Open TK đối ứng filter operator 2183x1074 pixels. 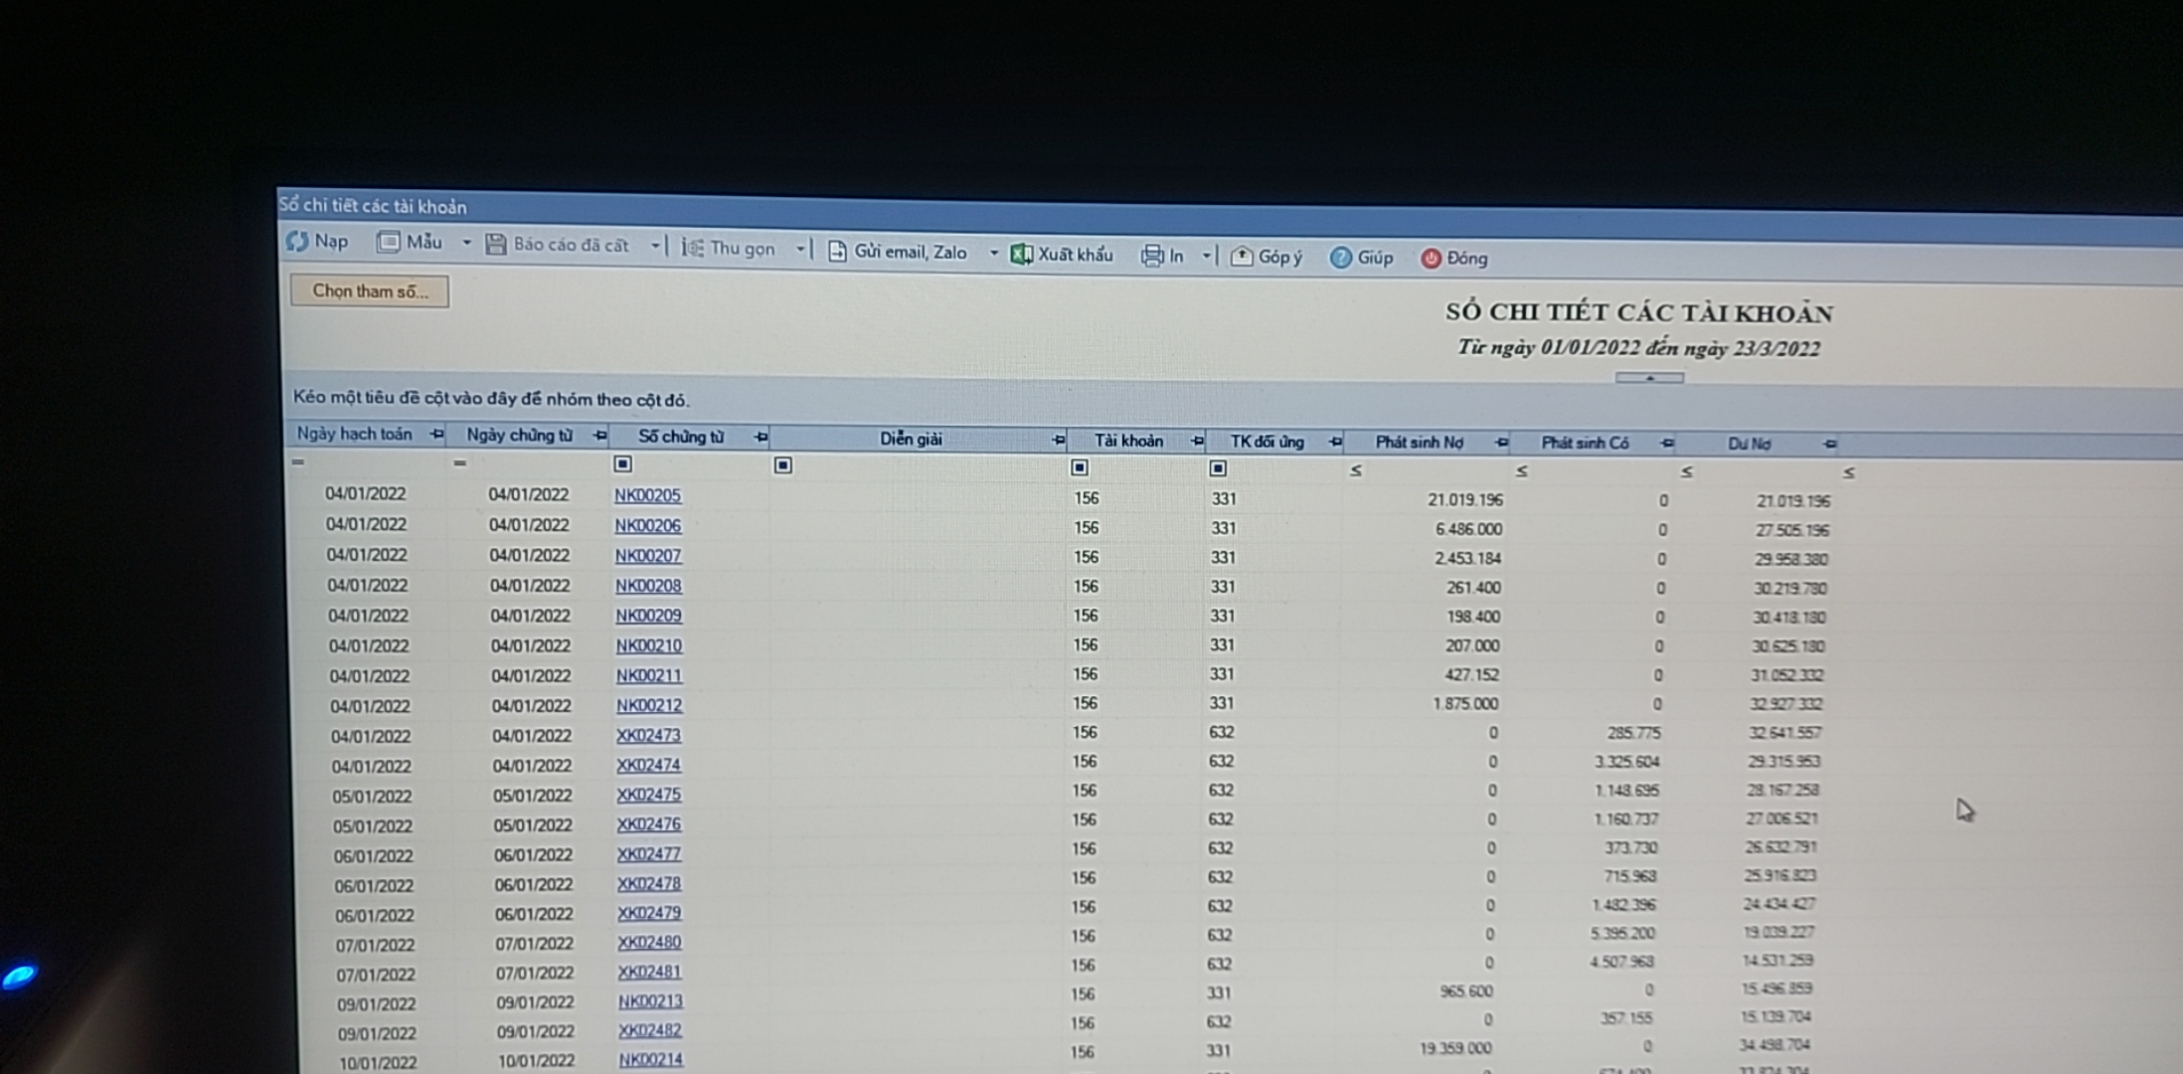click(1218, 468)
